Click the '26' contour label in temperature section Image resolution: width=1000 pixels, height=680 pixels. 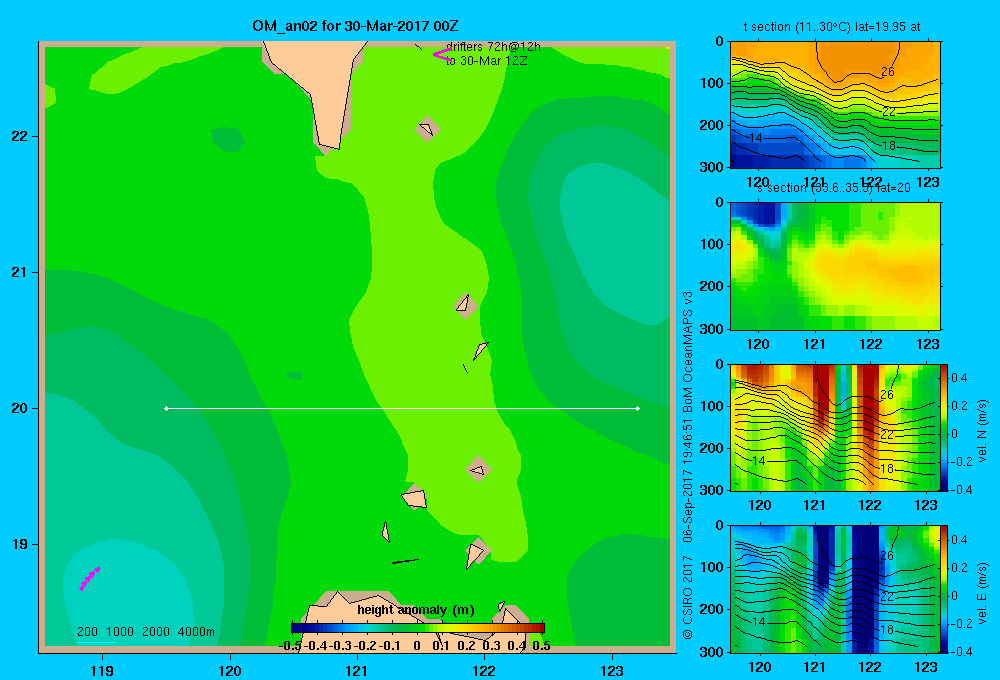pos(888,71)
